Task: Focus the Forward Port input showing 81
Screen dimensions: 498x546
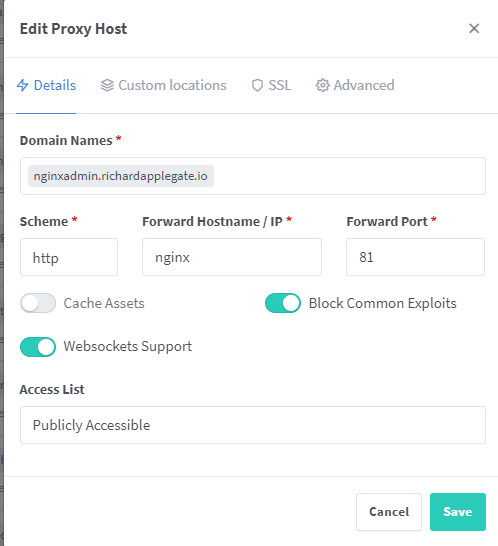Action: point(415,257)
